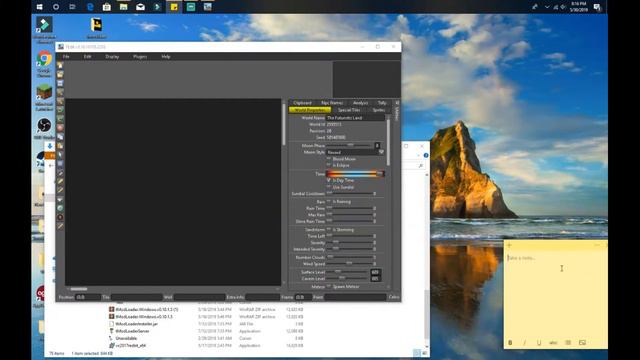Select the yellow Pencil tool
Viewport: 640px width, 360px height.
(x=60, y=182)
